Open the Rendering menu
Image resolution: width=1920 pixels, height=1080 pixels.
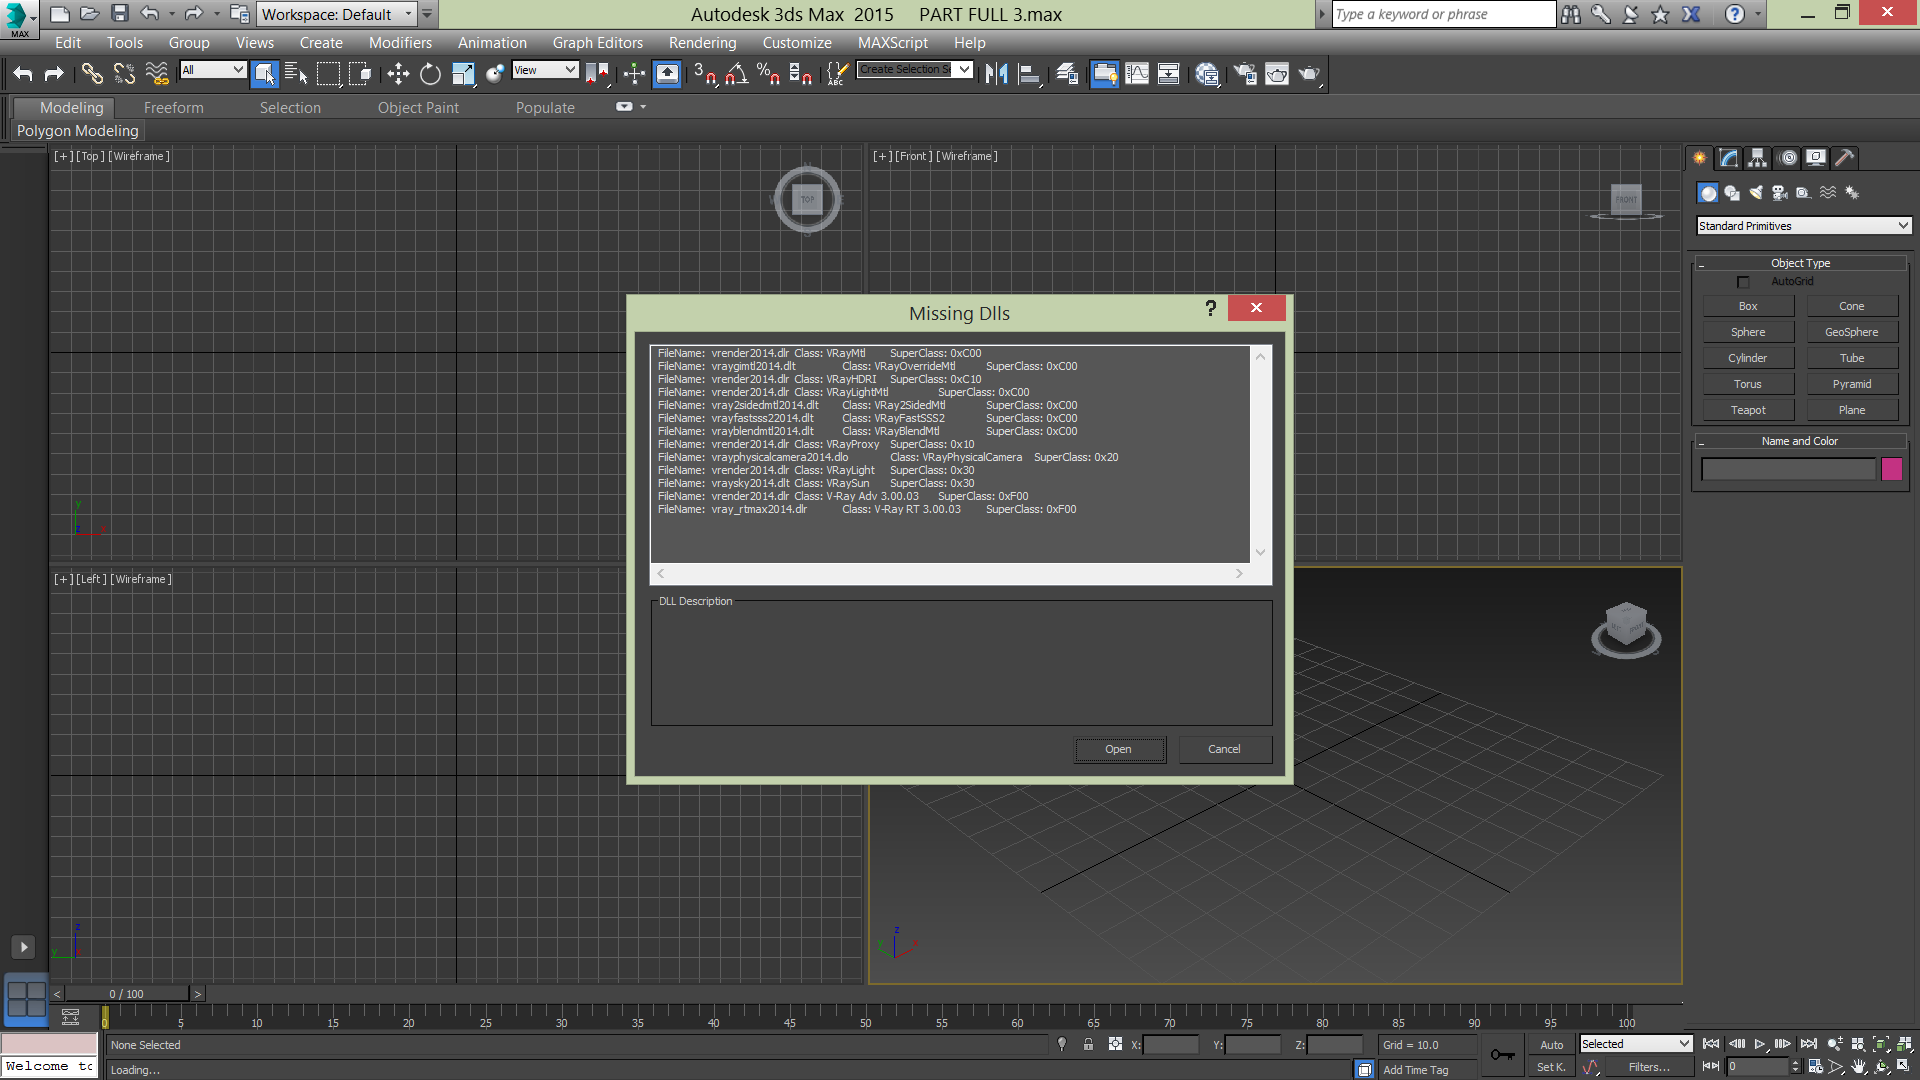(x=702, y=42)
